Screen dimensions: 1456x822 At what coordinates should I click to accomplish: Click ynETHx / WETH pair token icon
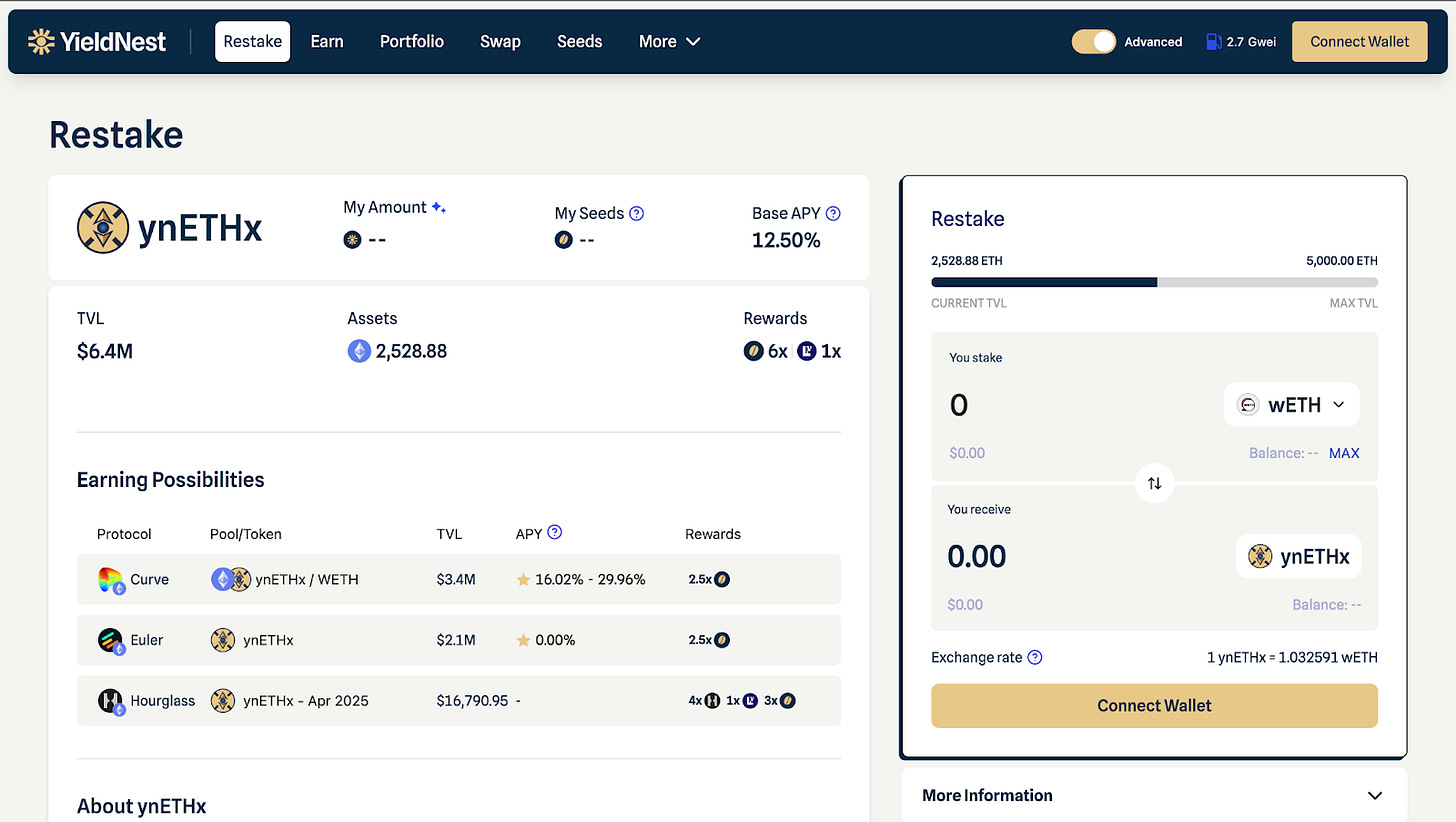tap(230, 579)
